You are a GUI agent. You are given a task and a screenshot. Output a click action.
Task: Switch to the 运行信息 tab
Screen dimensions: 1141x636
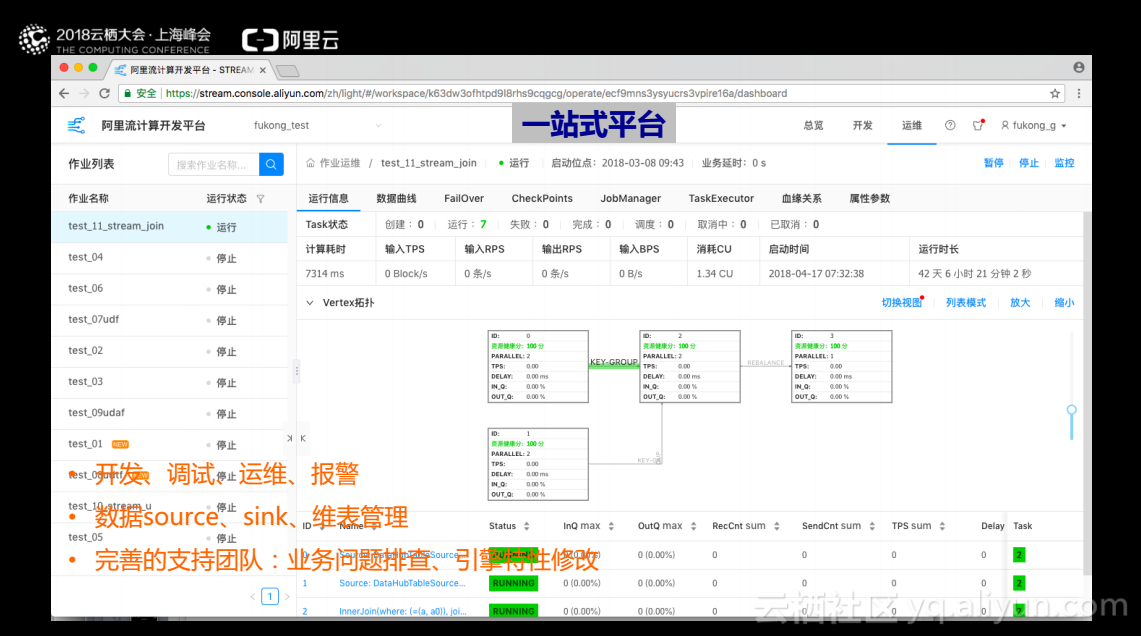(328, 198)
